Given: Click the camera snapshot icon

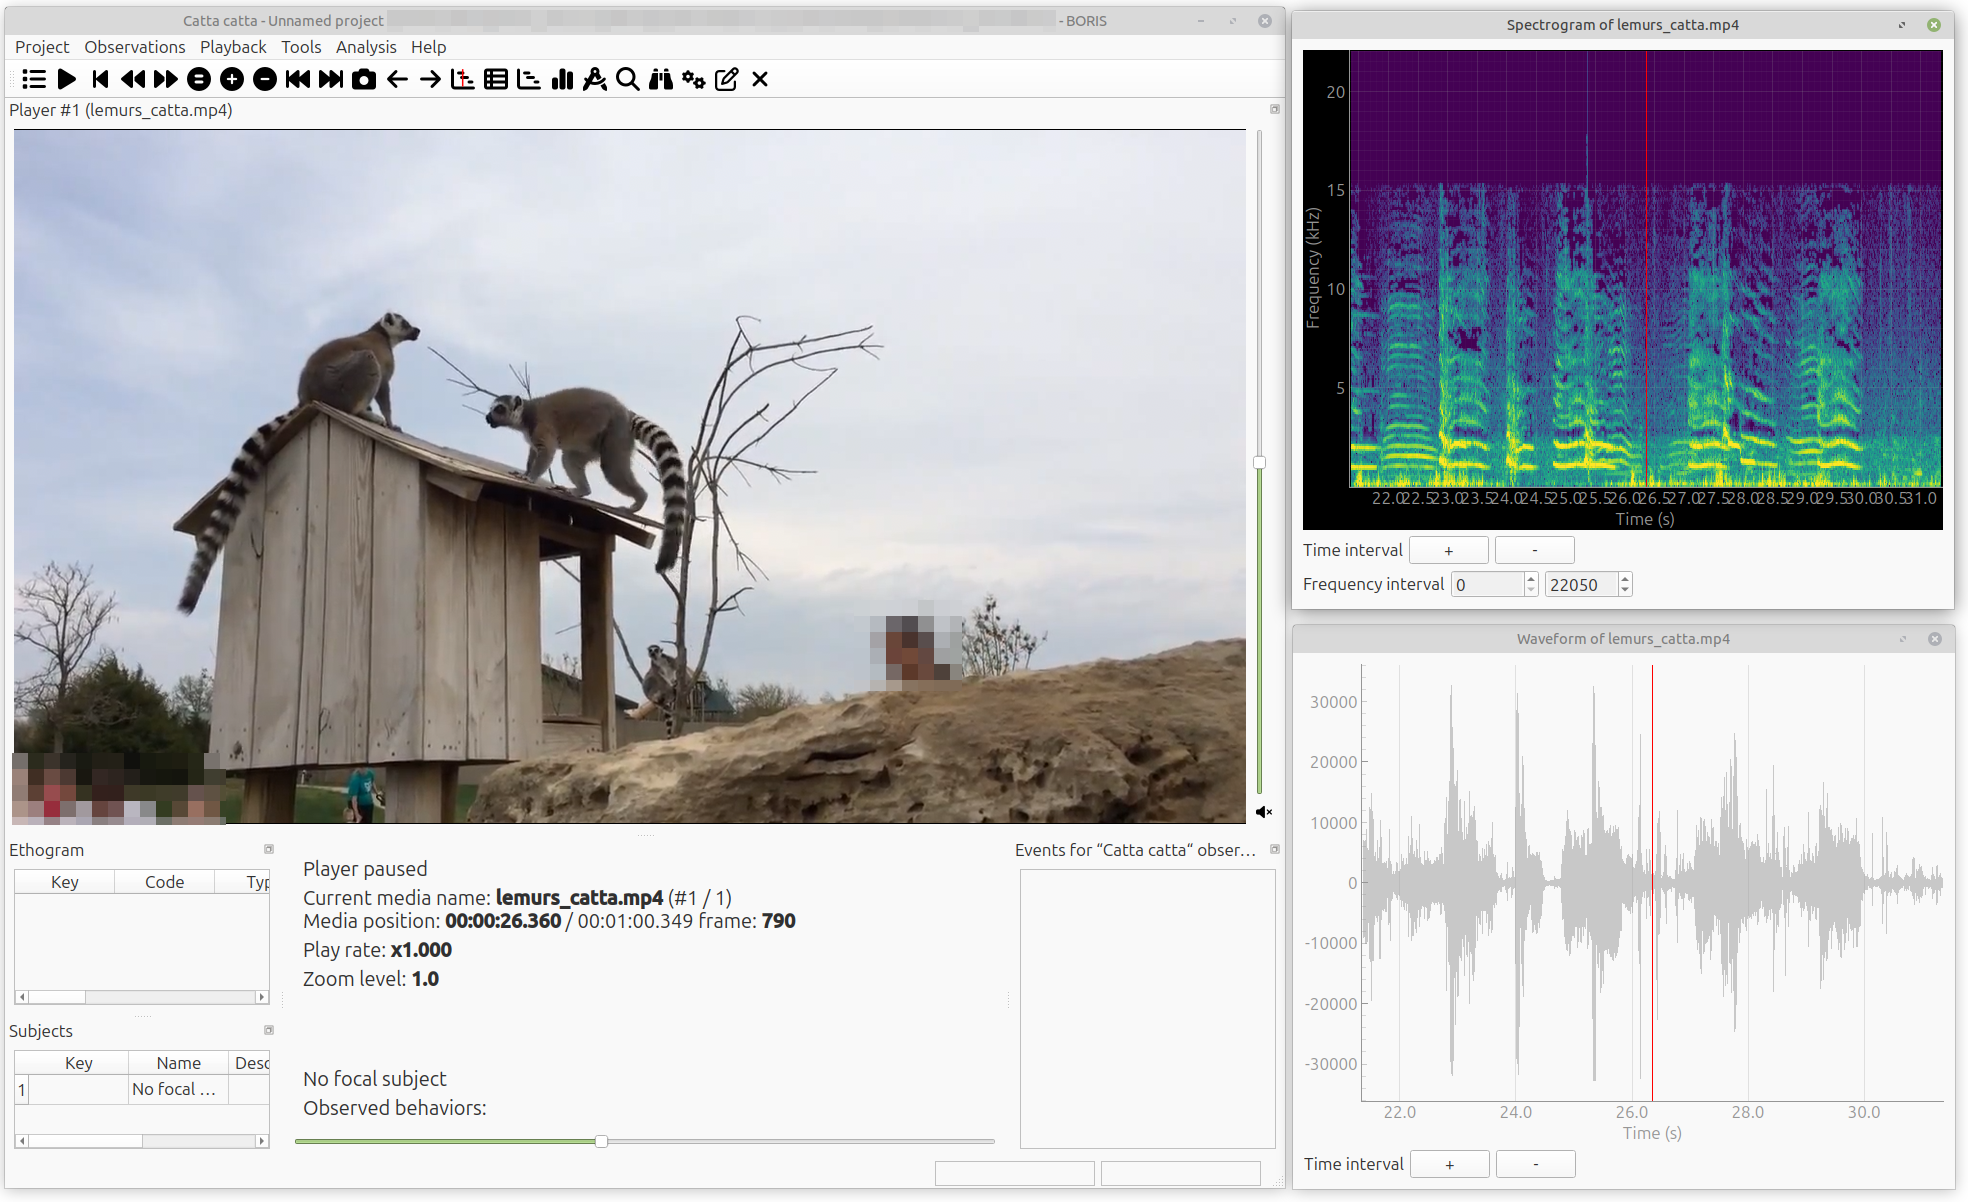Looking at the screenshot, I should [364, 79].
